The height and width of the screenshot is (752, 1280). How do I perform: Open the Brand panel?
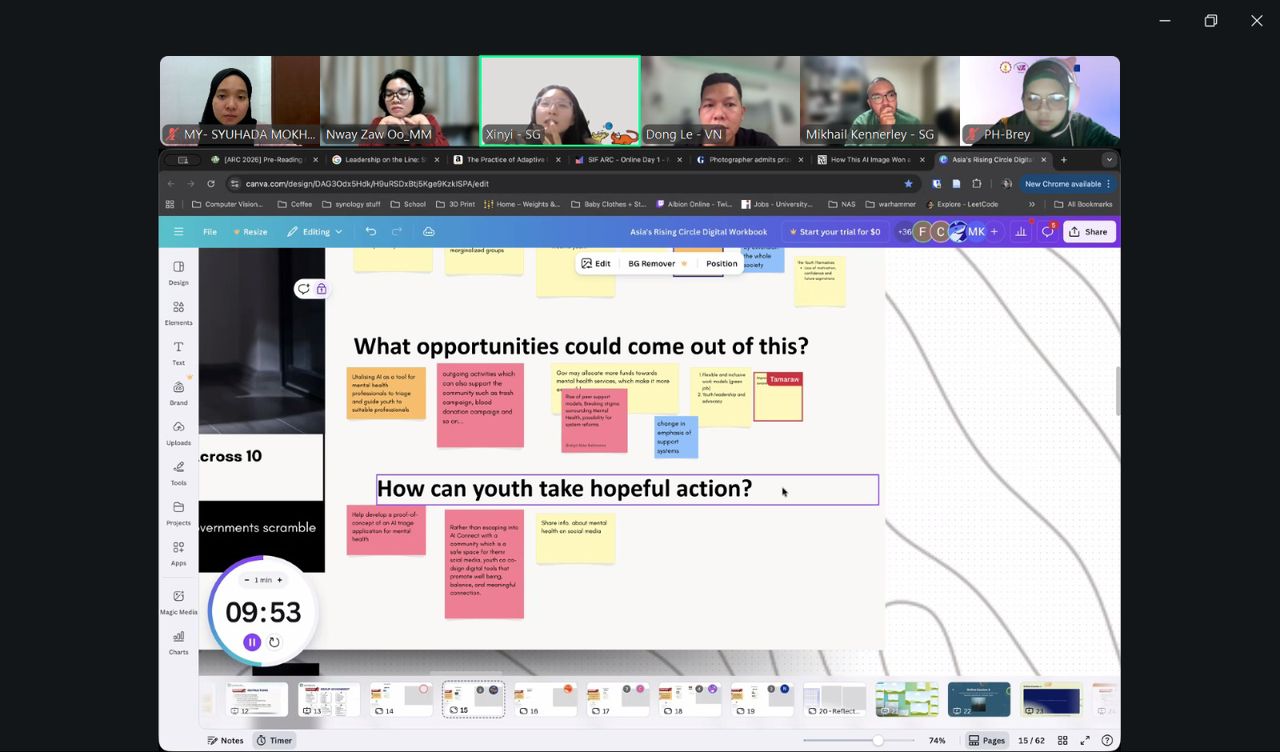pos(178,392)
